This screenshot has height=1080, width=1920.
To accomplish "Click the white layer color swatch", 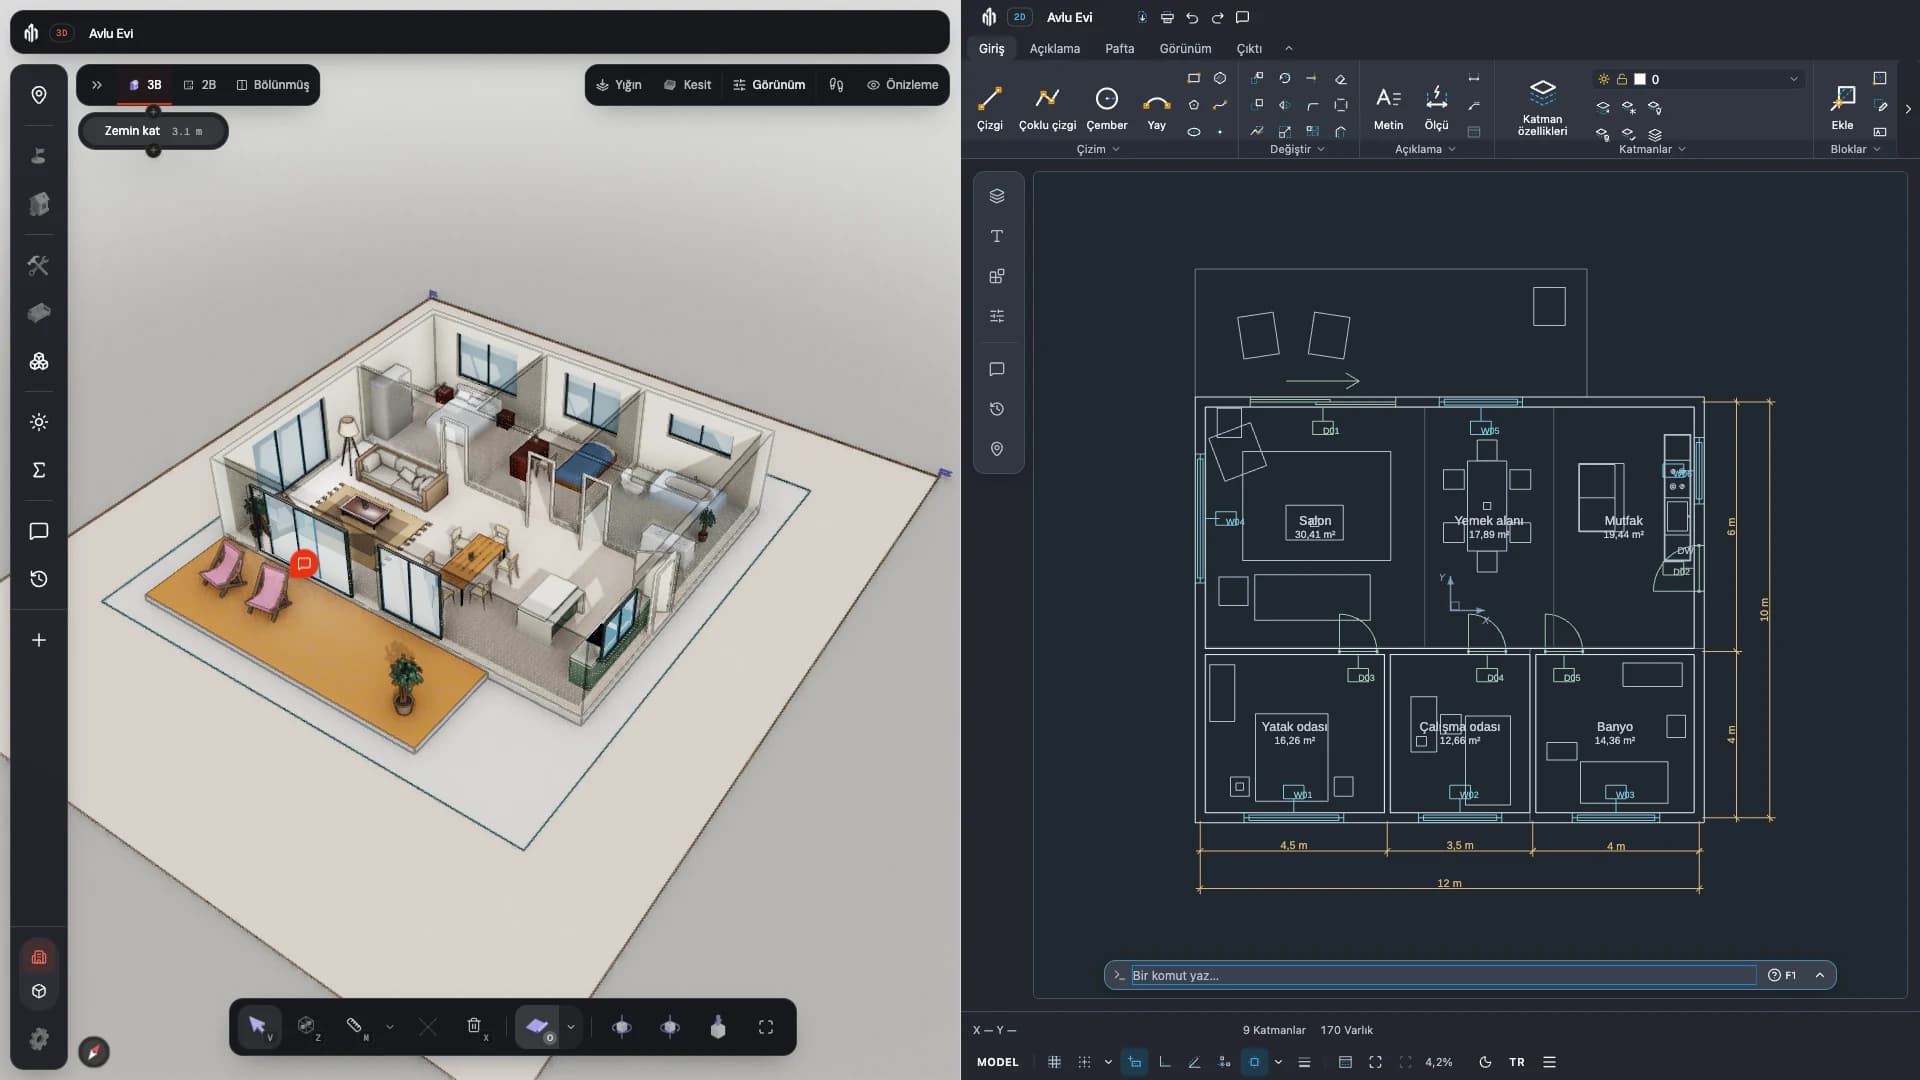I will [1640, 79].
